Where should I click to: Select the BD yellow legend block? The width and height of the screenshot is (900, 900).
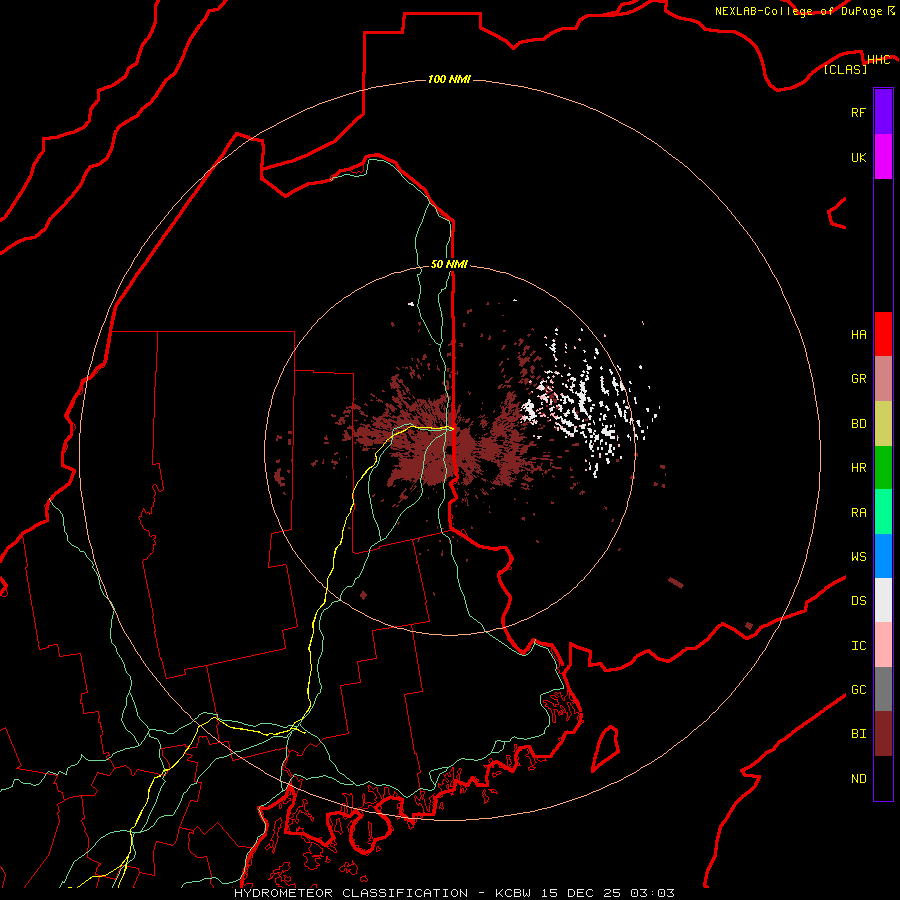click(883, 424)
